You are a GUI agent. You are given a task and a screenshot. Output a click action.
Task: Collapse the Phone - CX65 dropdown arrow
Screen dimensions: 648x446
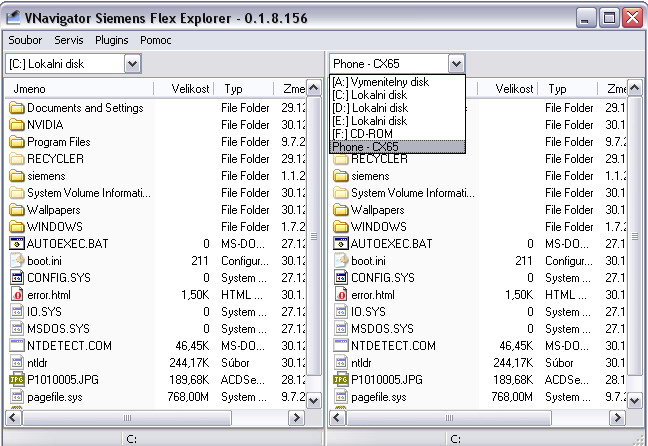click(456, 64)
